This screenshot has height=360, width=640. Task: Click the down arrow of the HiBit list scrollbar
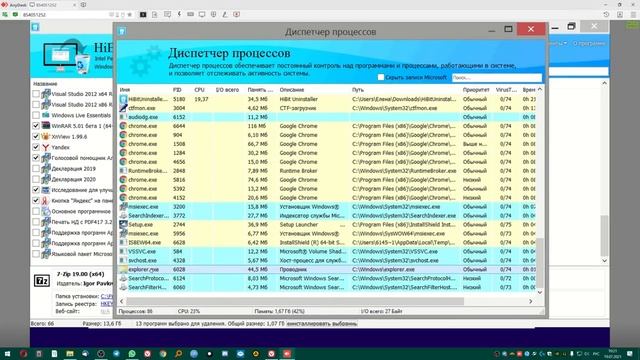point(604,260)
